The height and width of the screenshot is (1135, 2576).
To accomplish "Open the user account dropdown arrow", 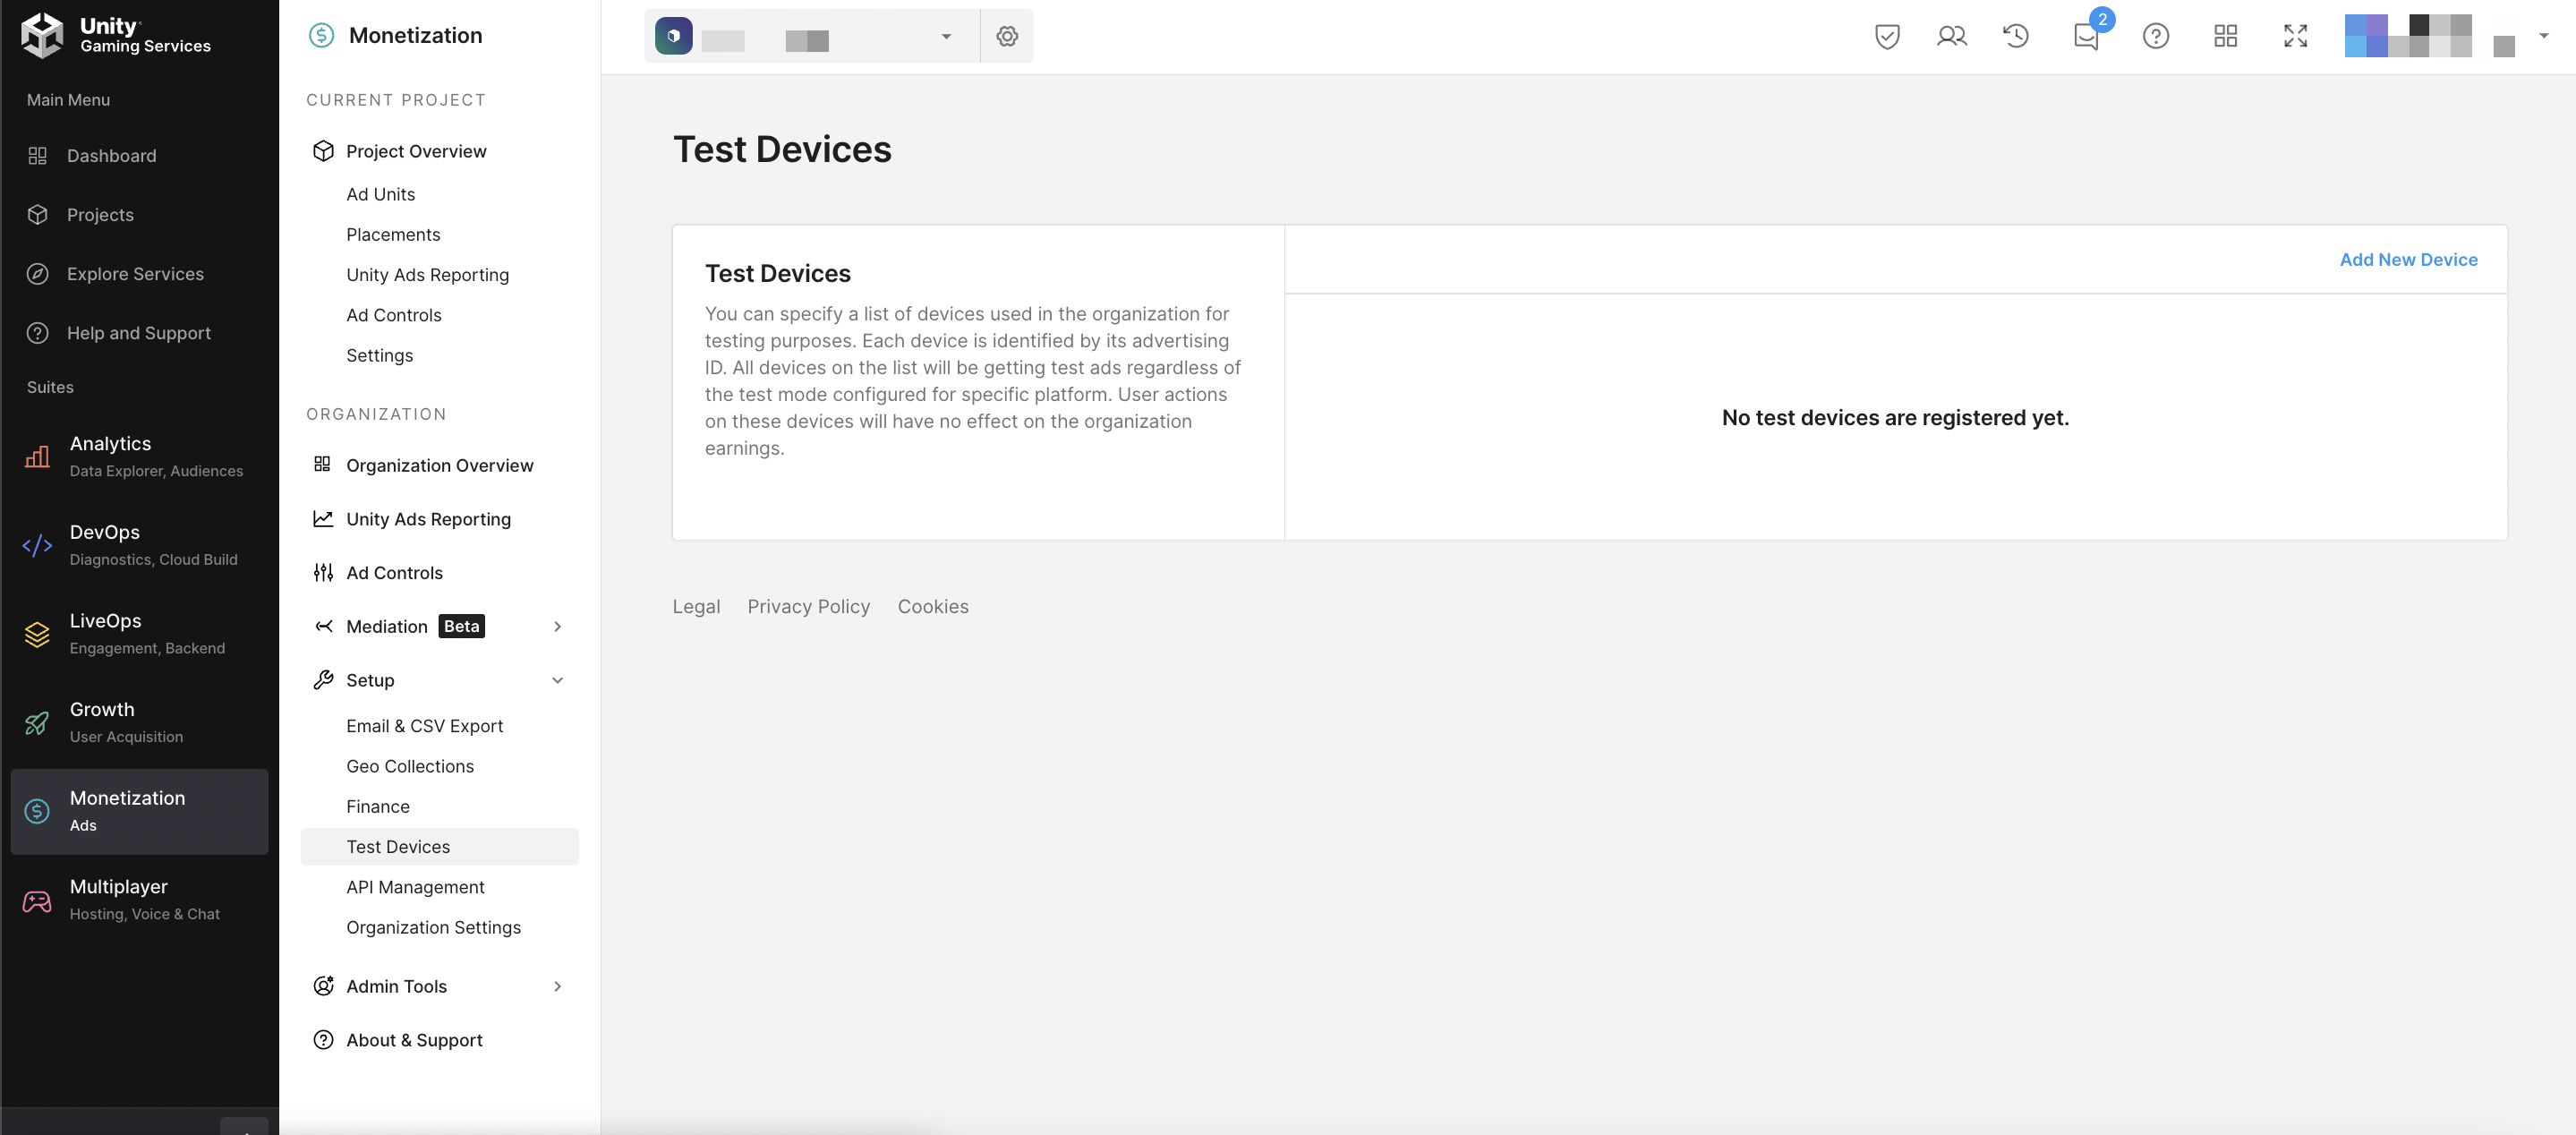I will [x=2544, y=36].
